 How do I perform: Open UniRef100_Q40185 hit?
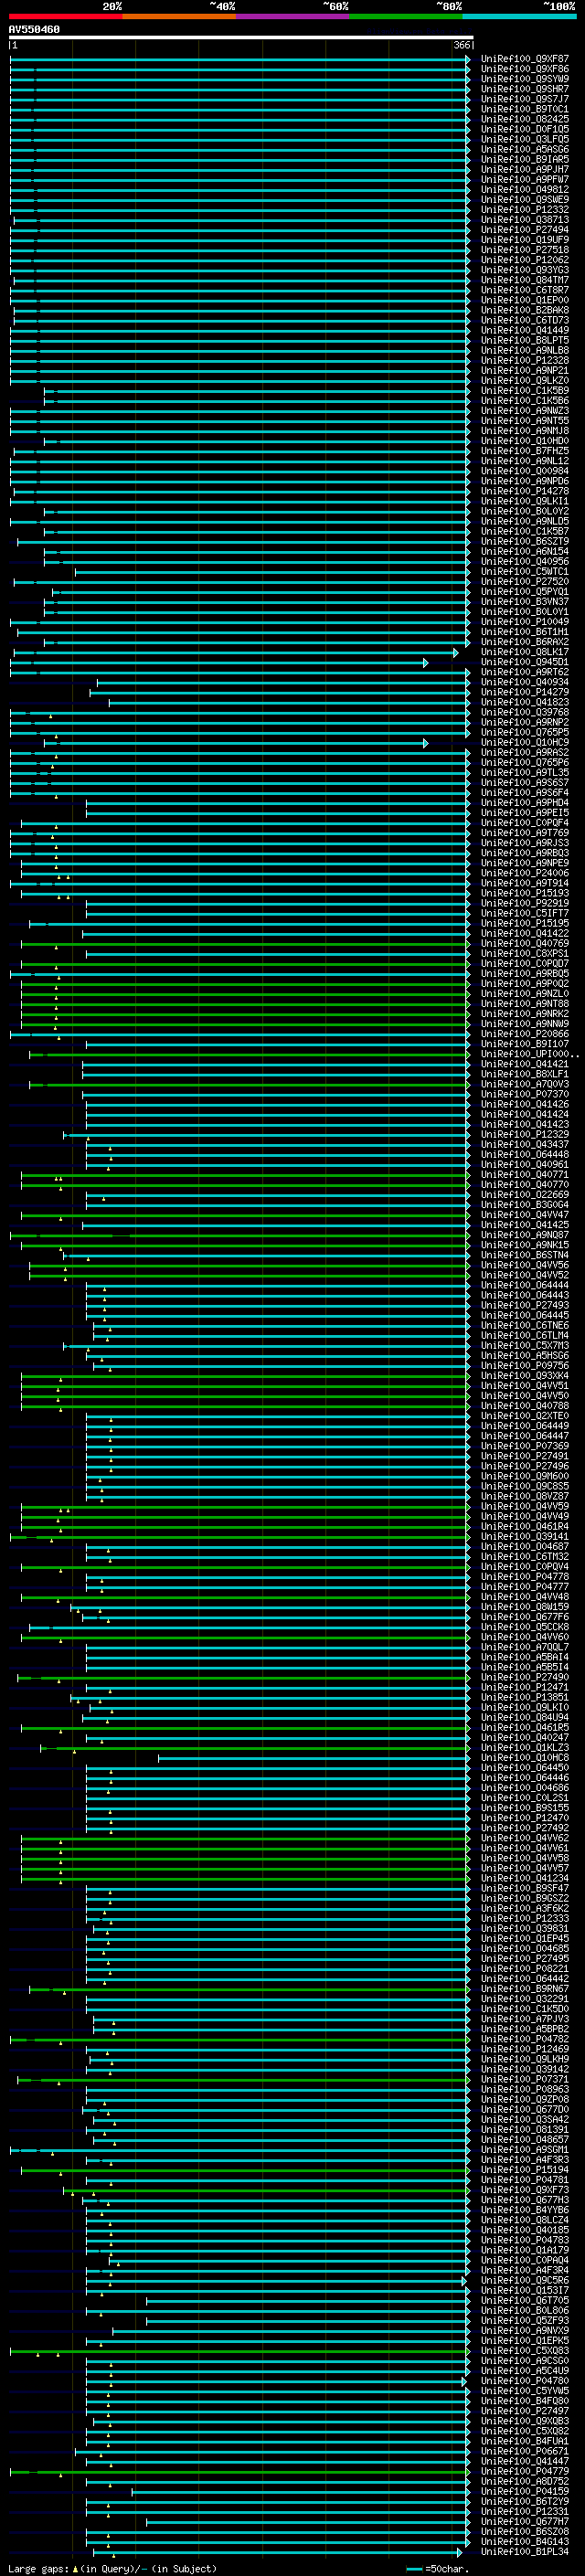point(525,2230)
